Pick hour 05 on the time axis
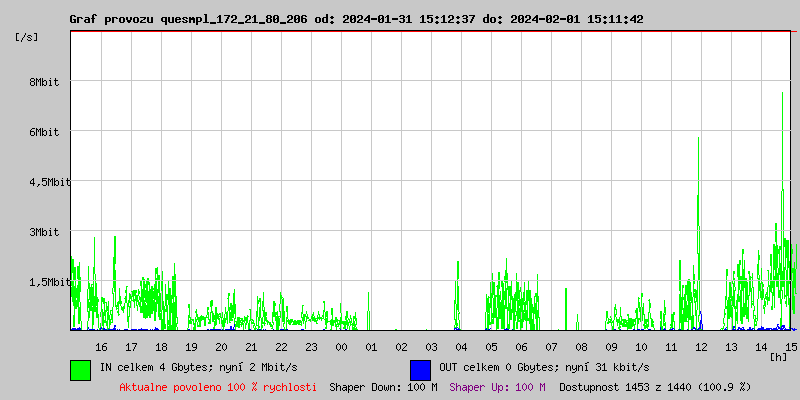This screenshot has height=400, width=800. tap(491, 346)
